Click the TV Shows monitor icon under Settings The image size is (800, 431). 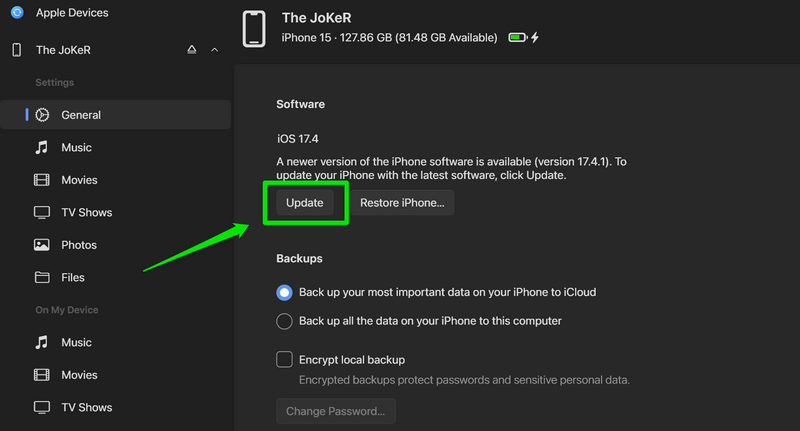click(42, 212)
